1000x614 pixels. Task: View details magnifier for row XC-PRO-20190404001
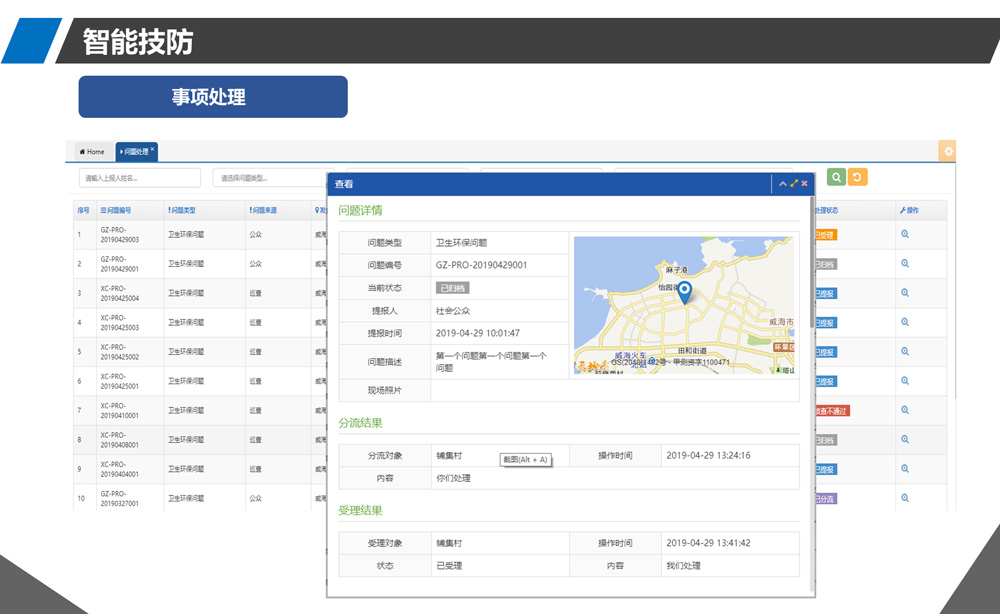click(x=905, y=469)
